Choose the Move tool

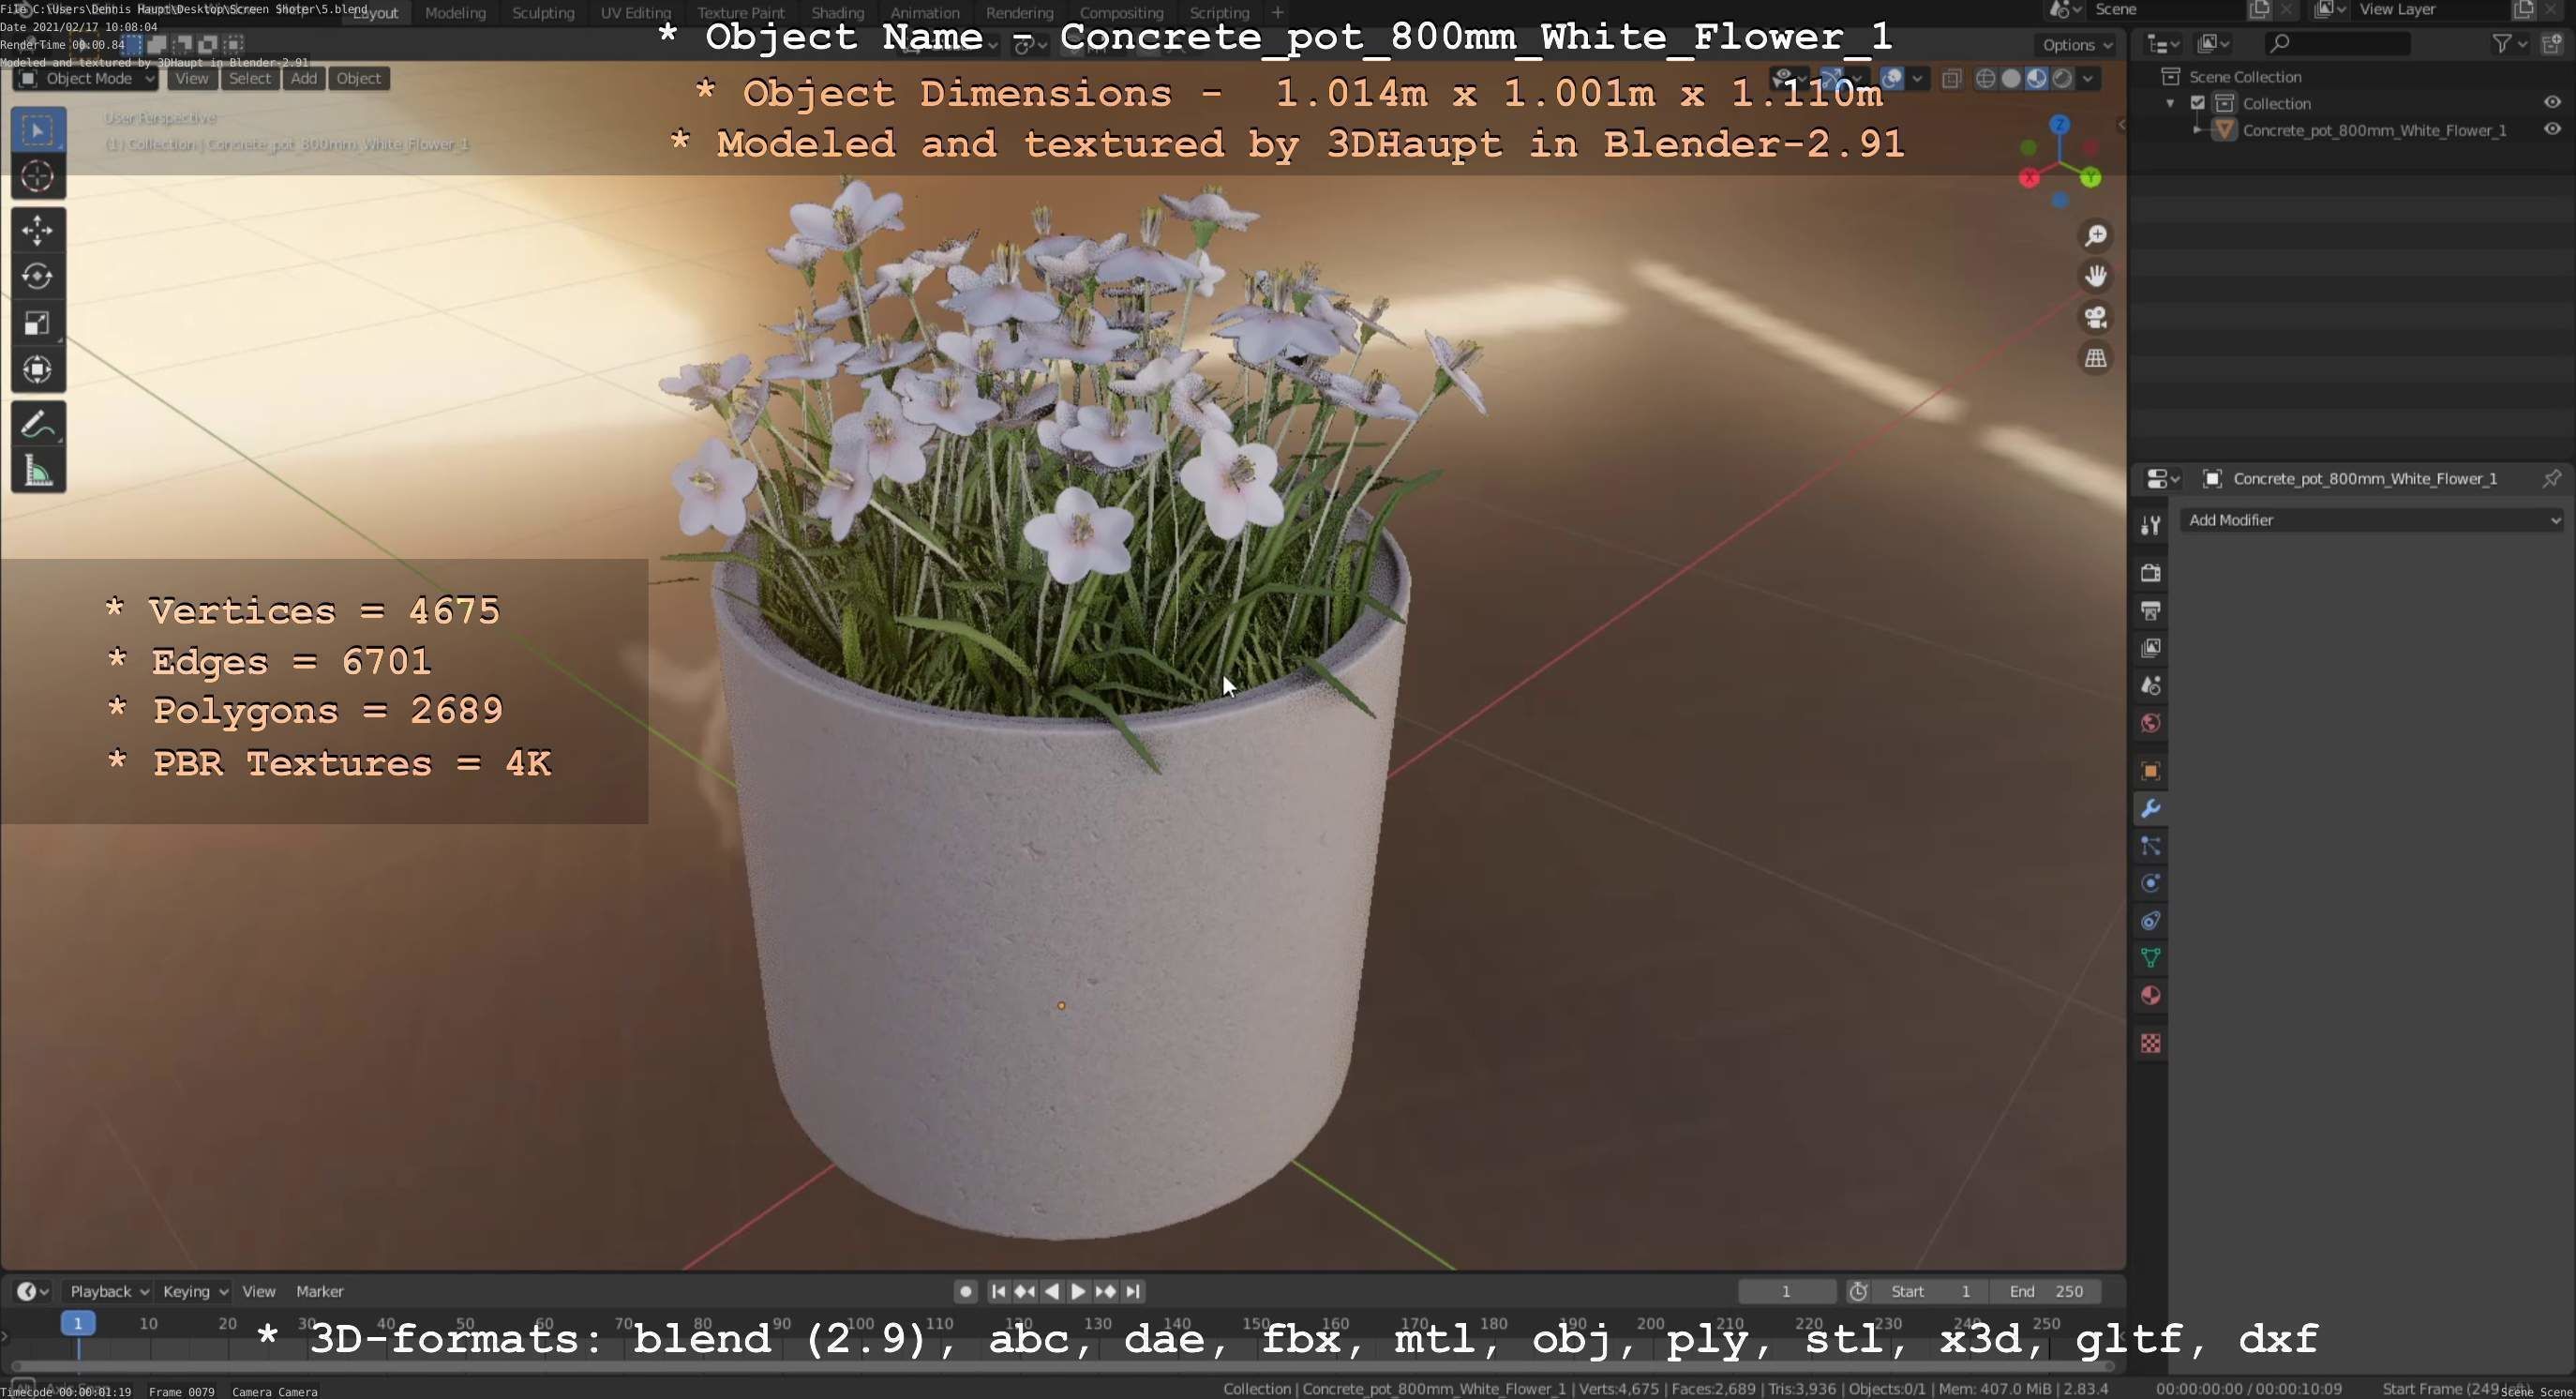[38, 230]
